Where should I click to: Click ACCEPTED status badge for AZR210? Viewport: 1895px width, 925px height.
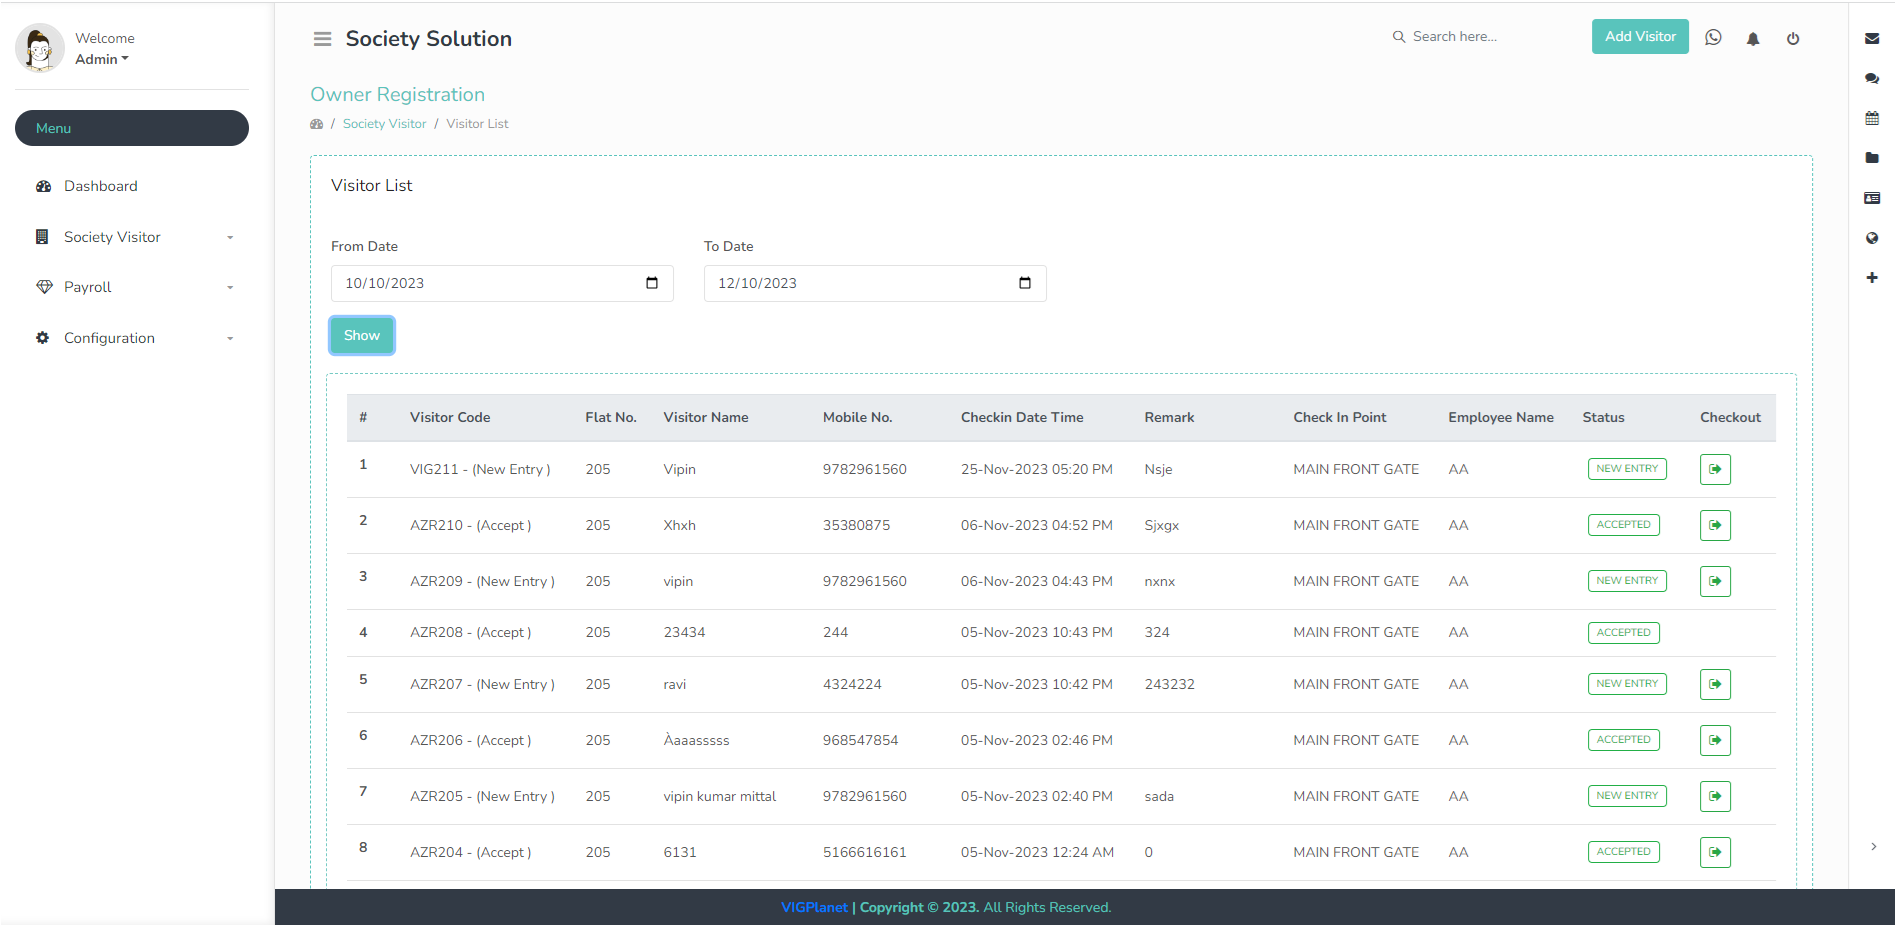(1623, 525)
